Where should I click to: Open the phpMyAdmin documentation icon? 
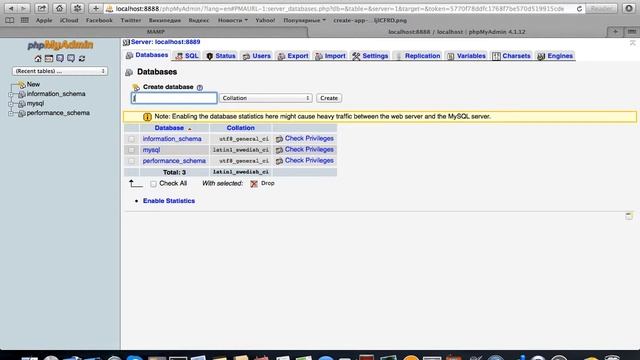point(60,59)
